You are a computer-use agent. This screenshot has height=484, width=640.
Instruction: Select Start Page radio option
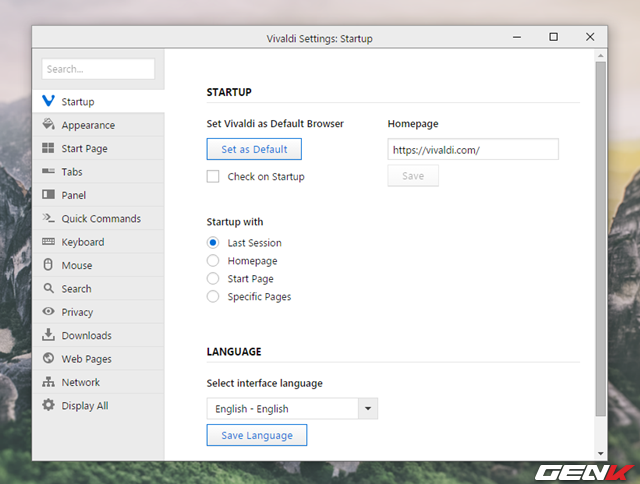pyautogui.click(x=213, y=279)
